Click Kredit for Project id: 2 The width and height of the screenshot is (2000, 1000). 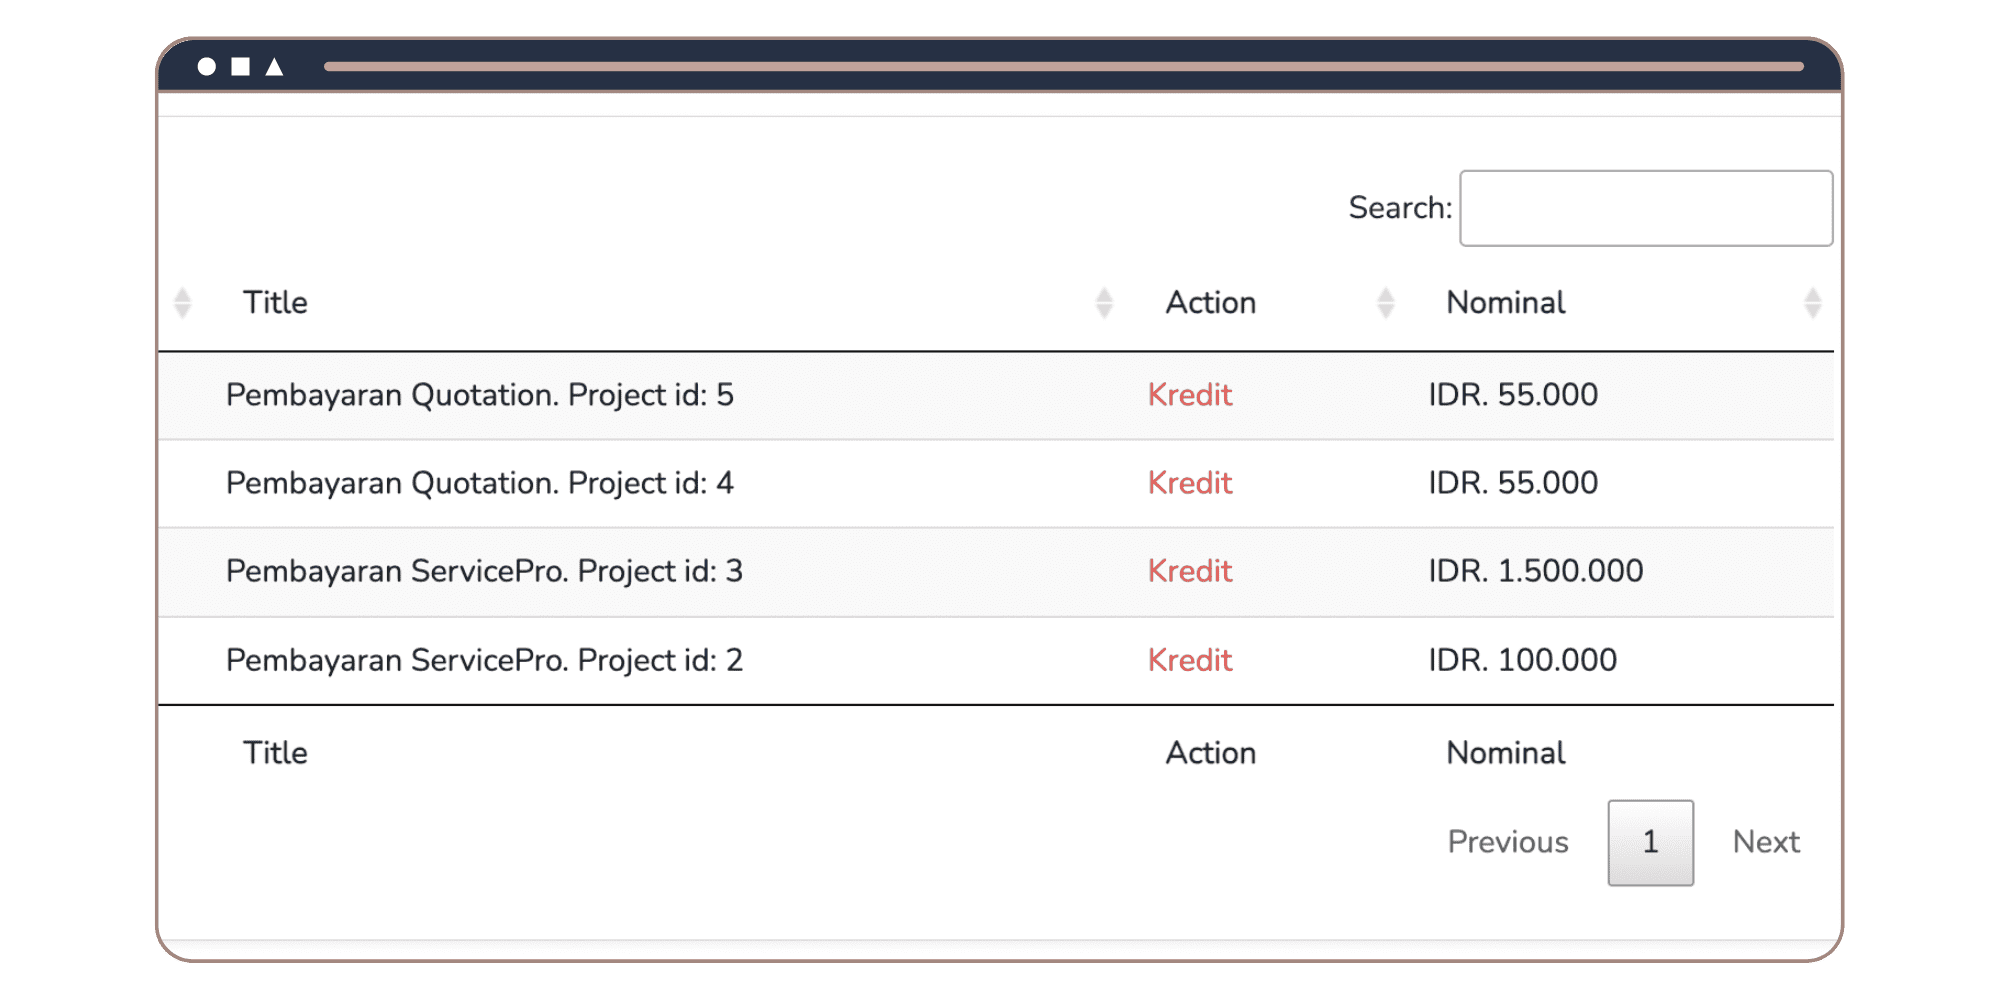click(x=1189, y=660)
